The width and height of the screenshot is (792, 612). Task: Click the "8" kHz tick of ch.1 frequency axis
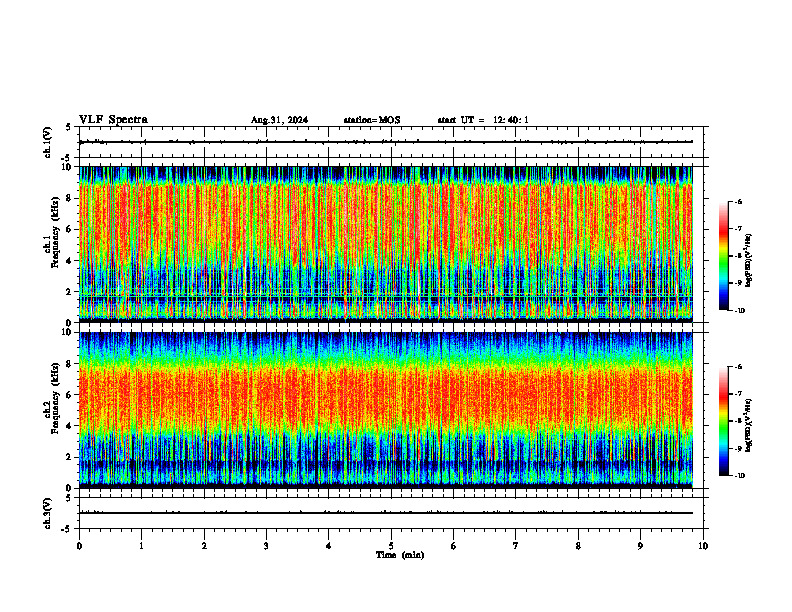tap(71, 198)
